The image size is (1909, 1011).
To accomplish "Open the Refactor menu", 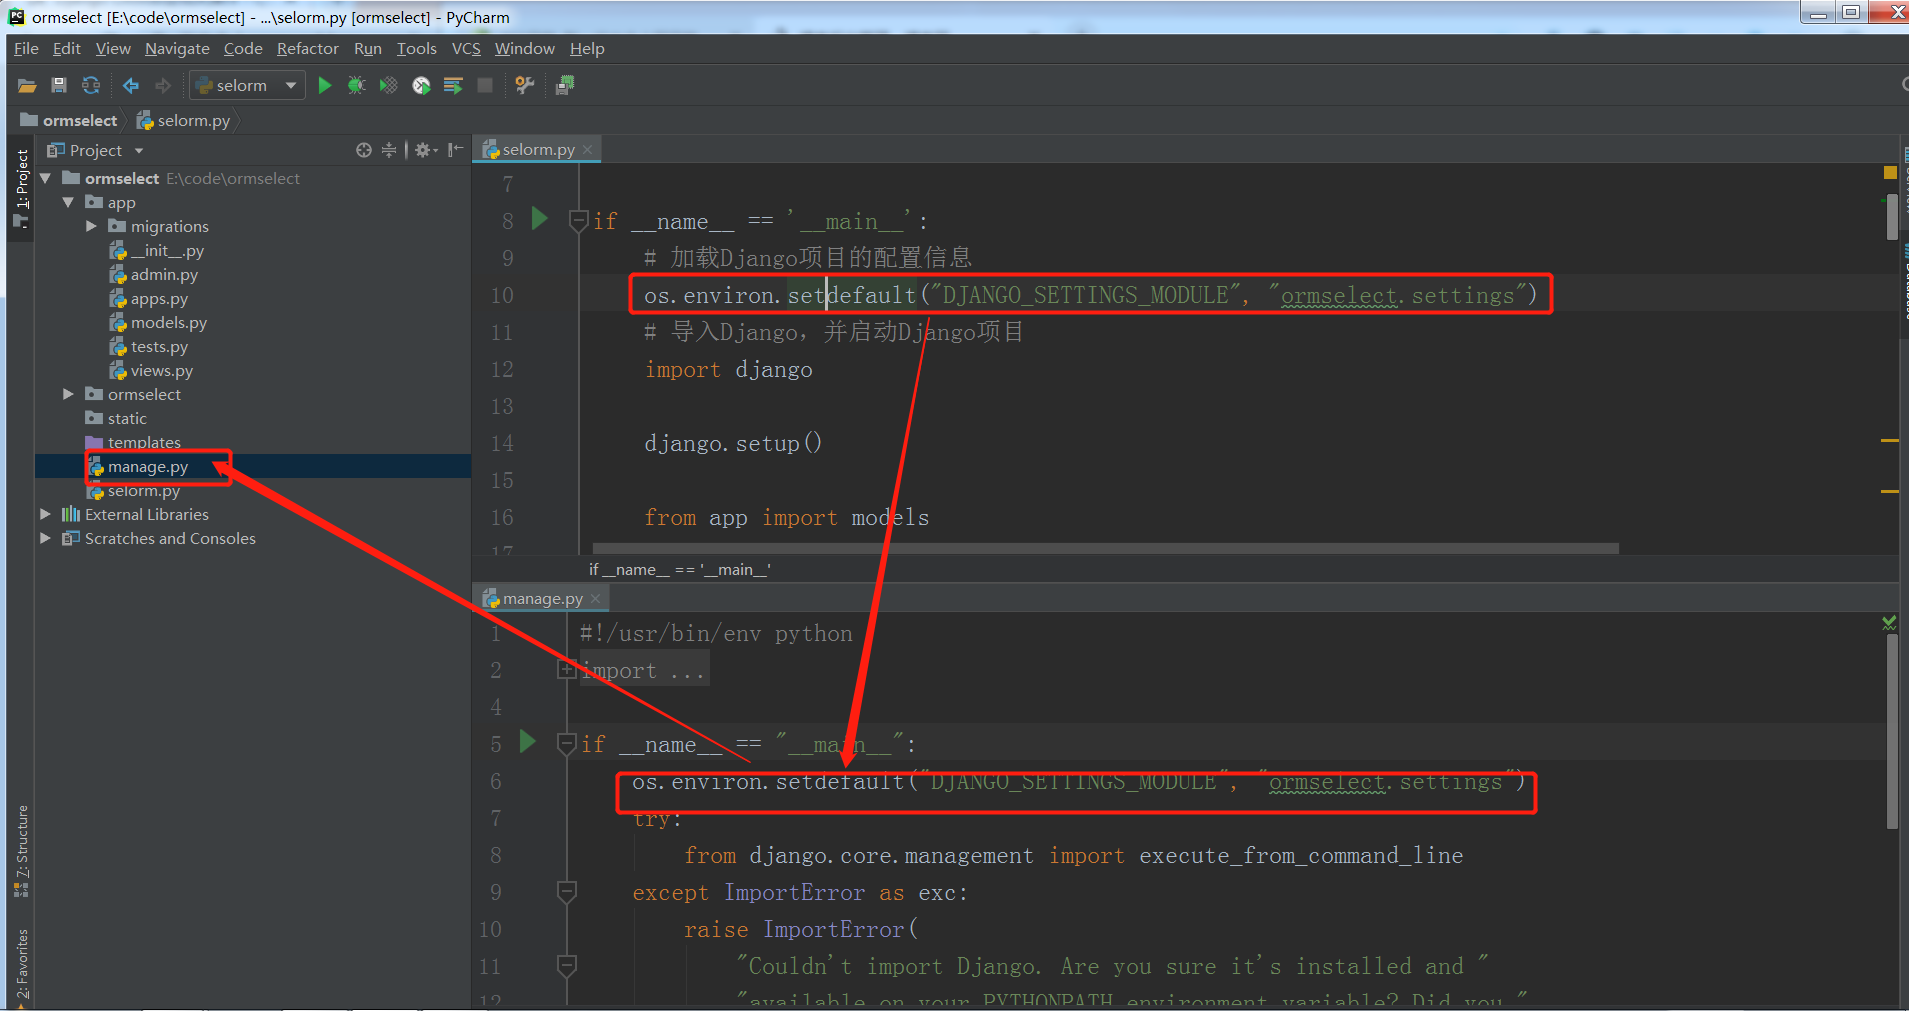I will 307,49.
